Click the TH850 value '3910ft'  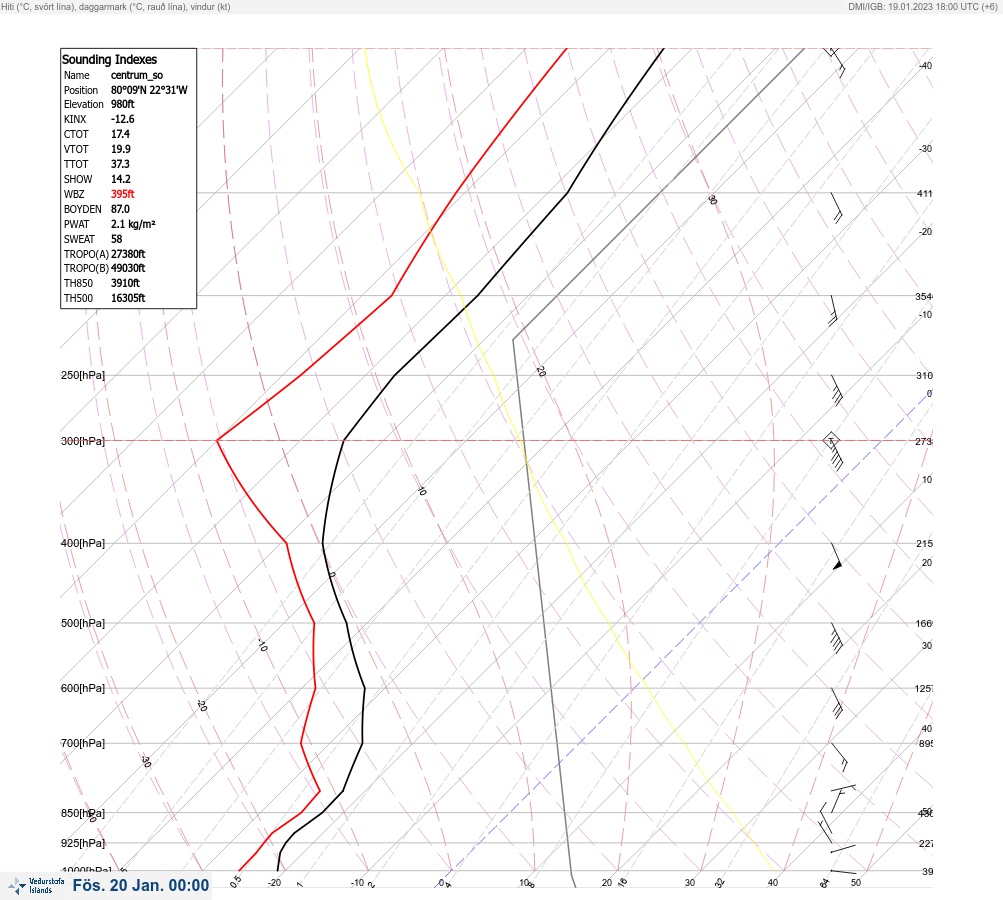[125, 283]
